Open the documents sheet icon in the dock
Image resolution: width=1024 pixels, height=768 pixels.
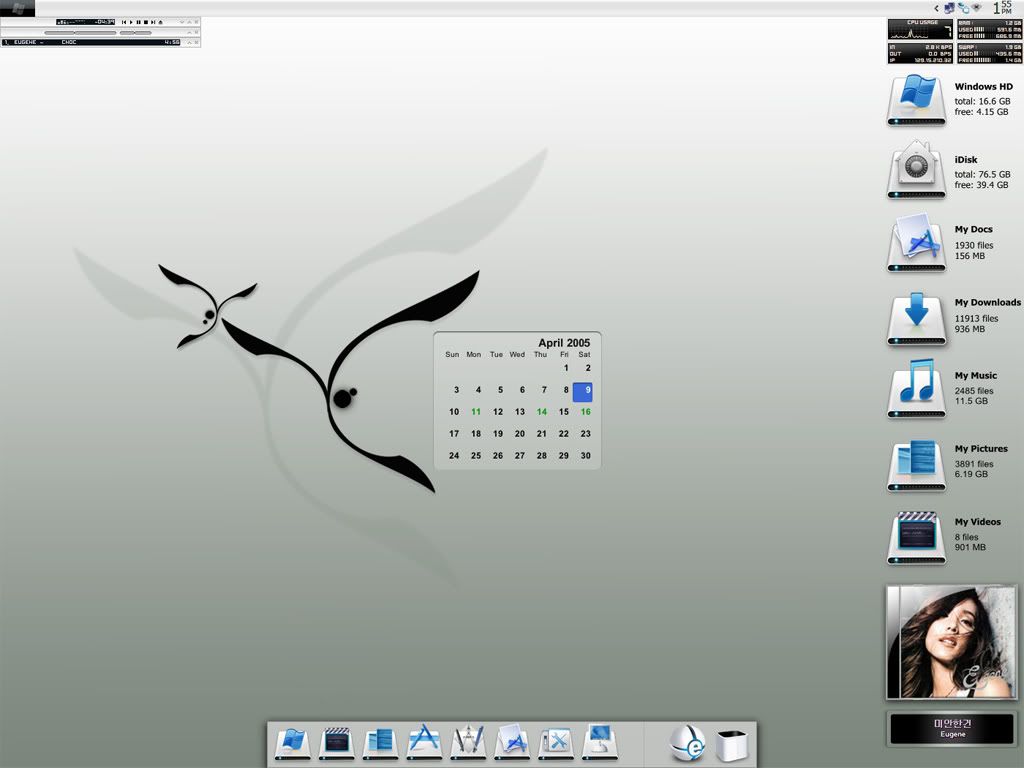point(512,741)
